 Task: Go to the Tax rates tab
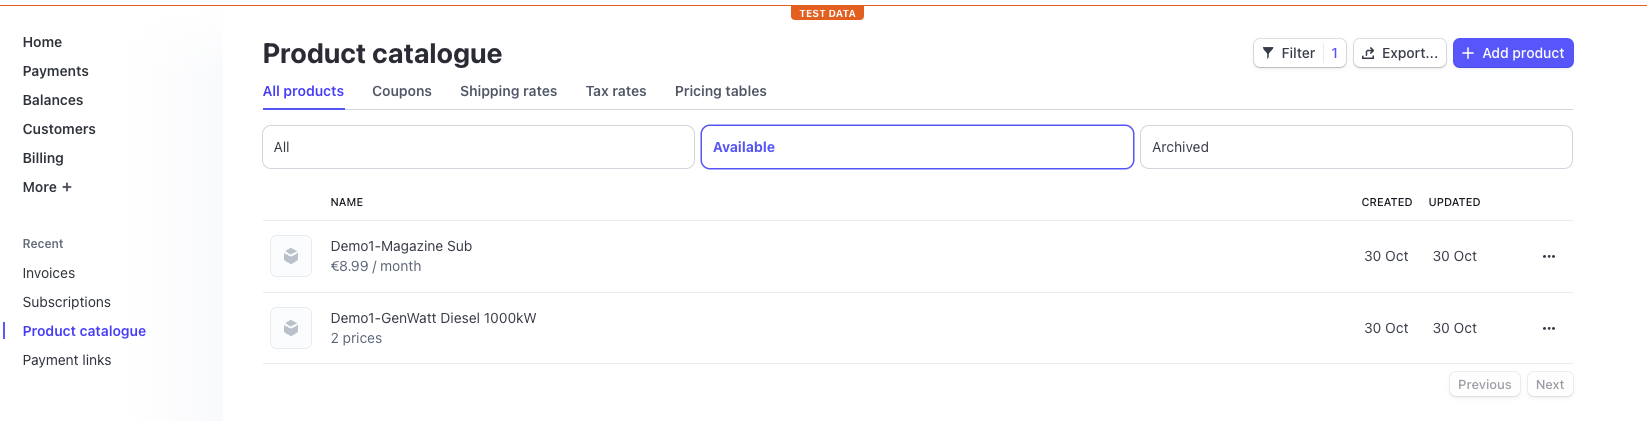pyautogui.click(x=616, y=91)
